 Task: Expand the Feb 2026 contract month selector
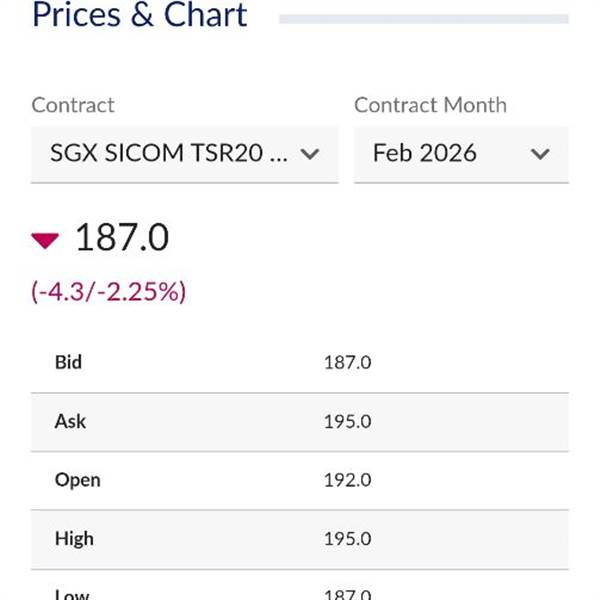(460, 154)
